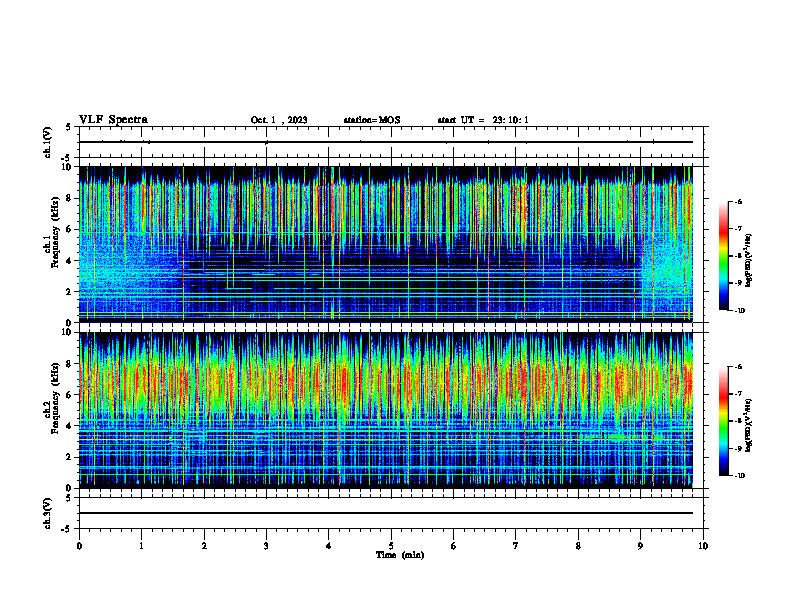Click time axis tick label "4"

click(328, 546)
